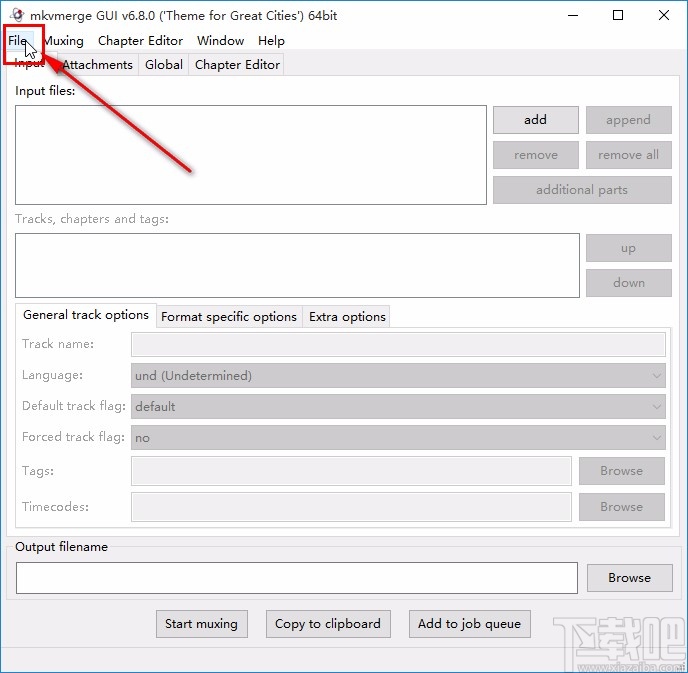Open the Help menu

coord(271,41)
